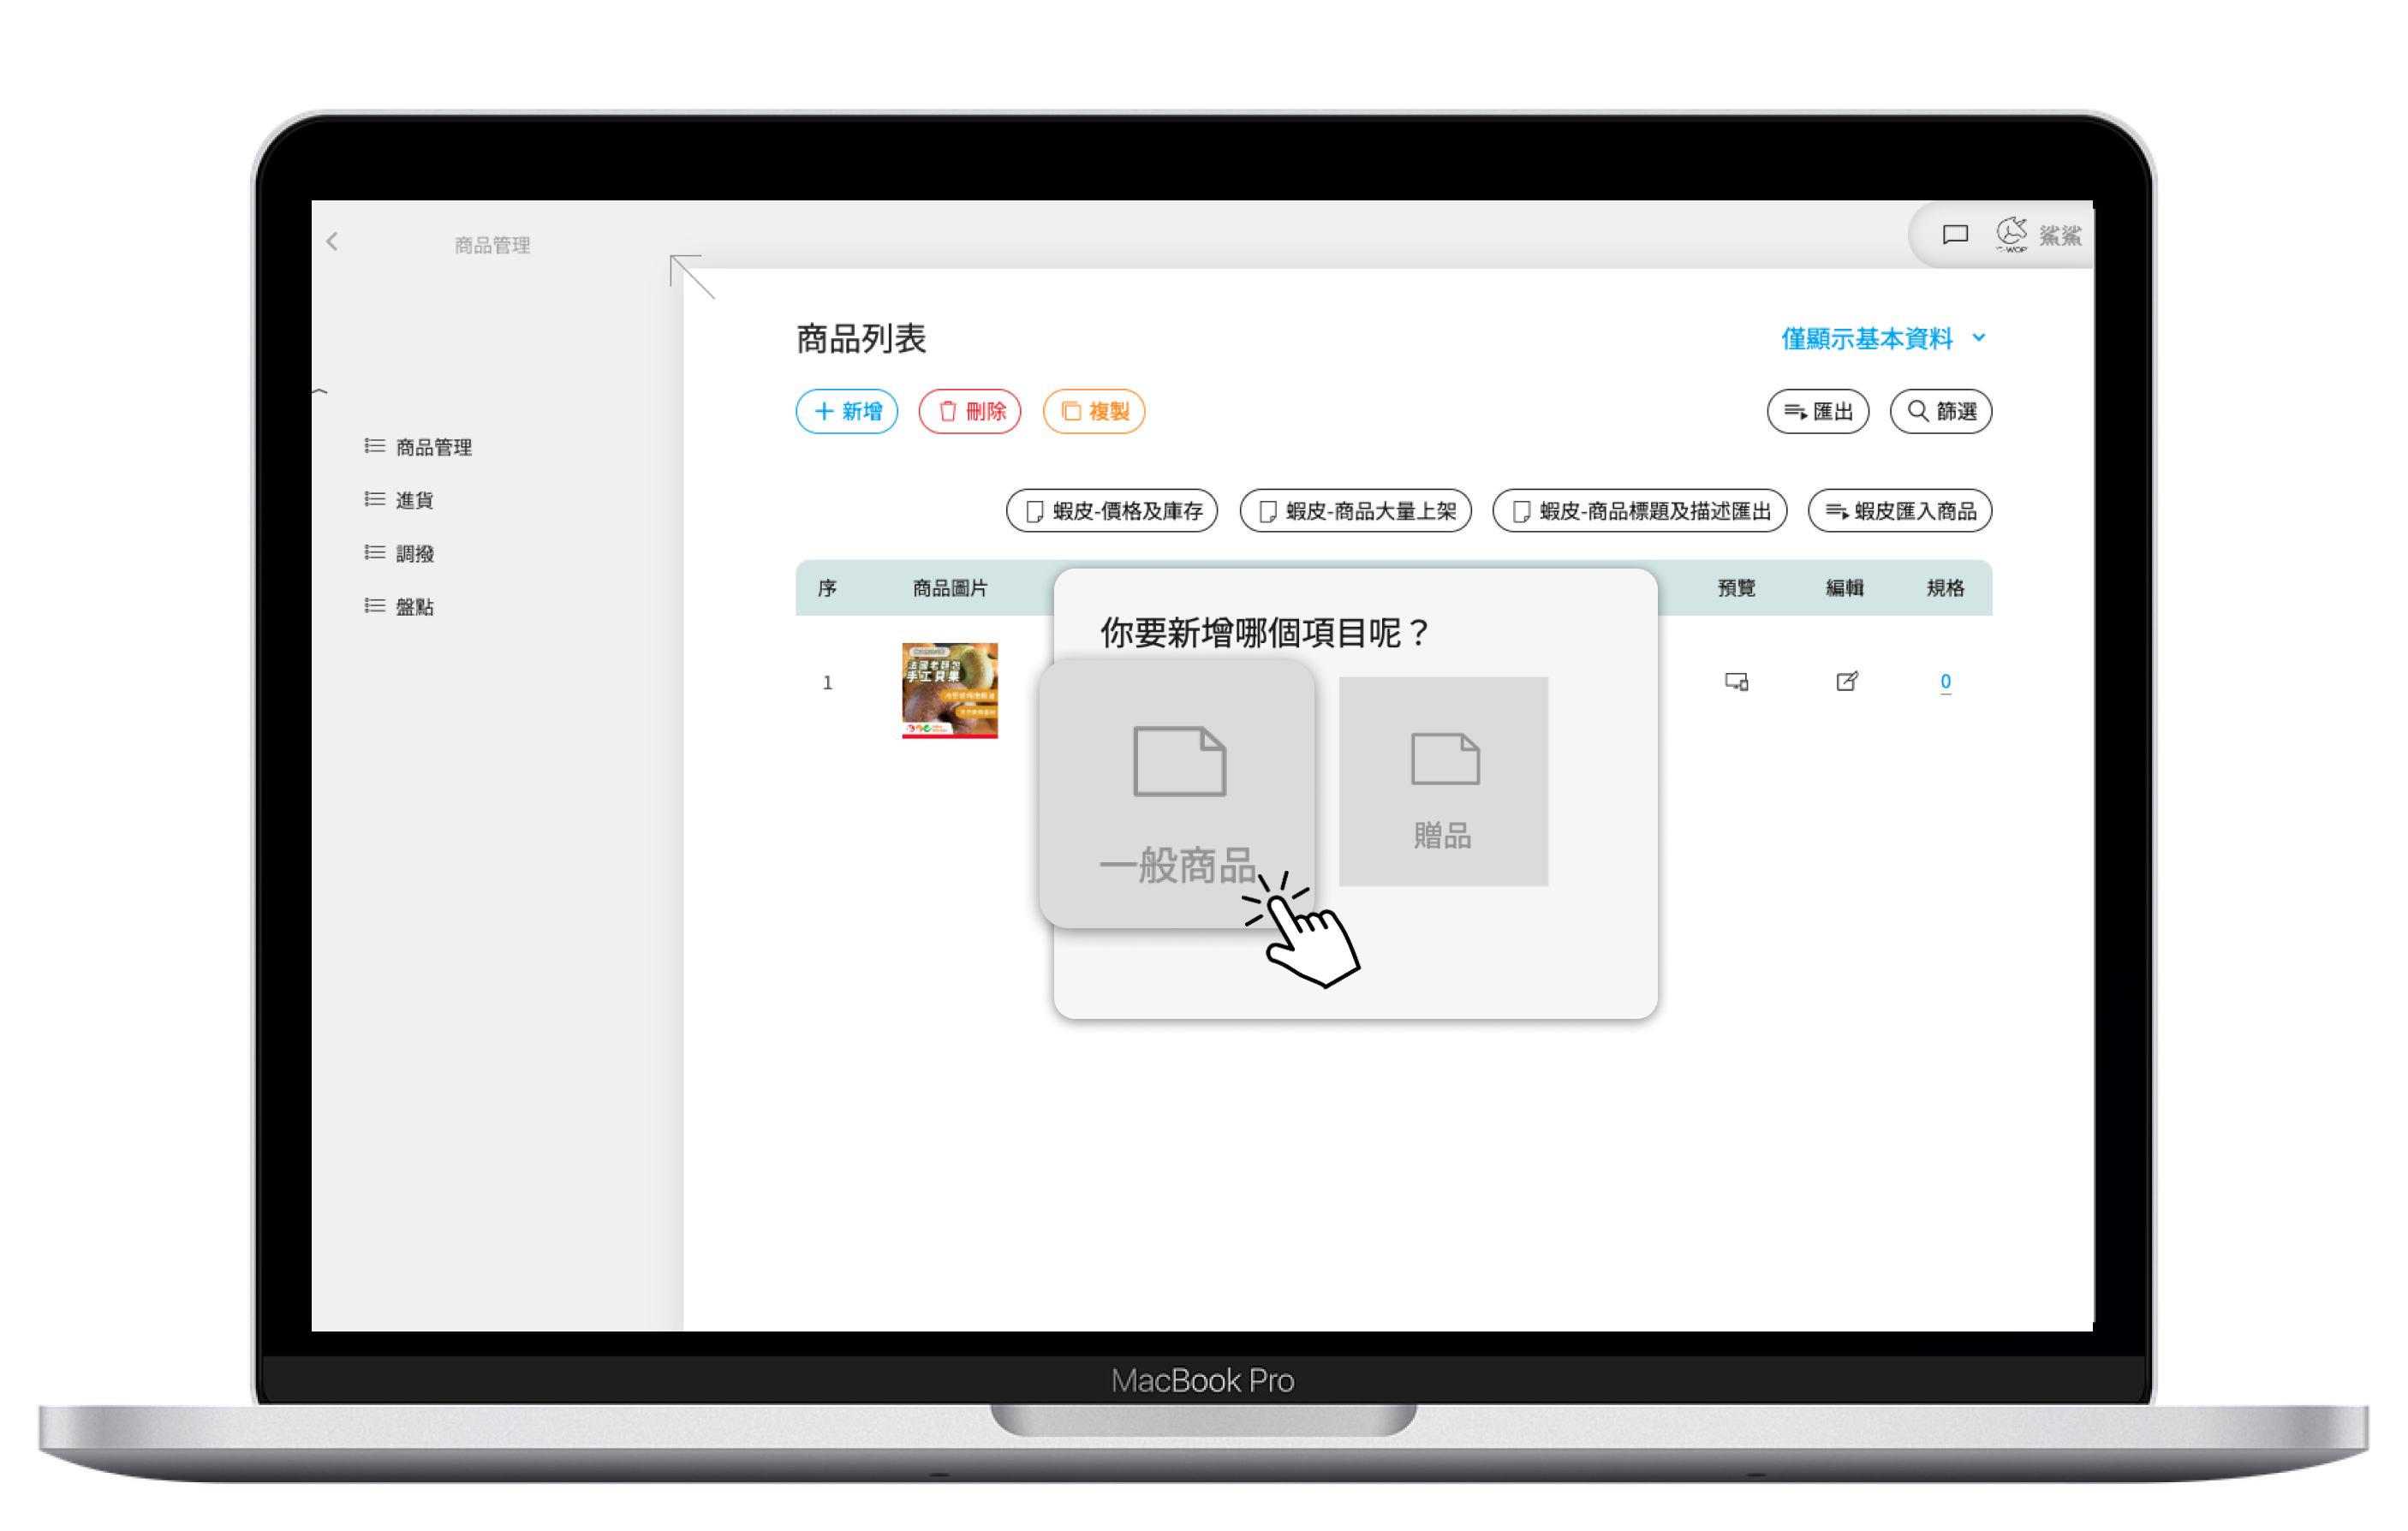Click the user avatar icon
The image size is (2408, 1531).
coord(2011,234)
